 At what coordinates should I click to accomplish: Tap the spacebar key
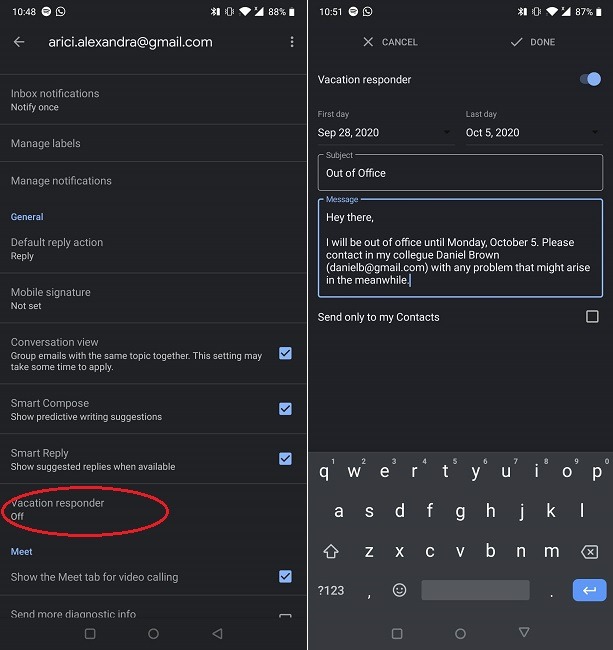475,590
